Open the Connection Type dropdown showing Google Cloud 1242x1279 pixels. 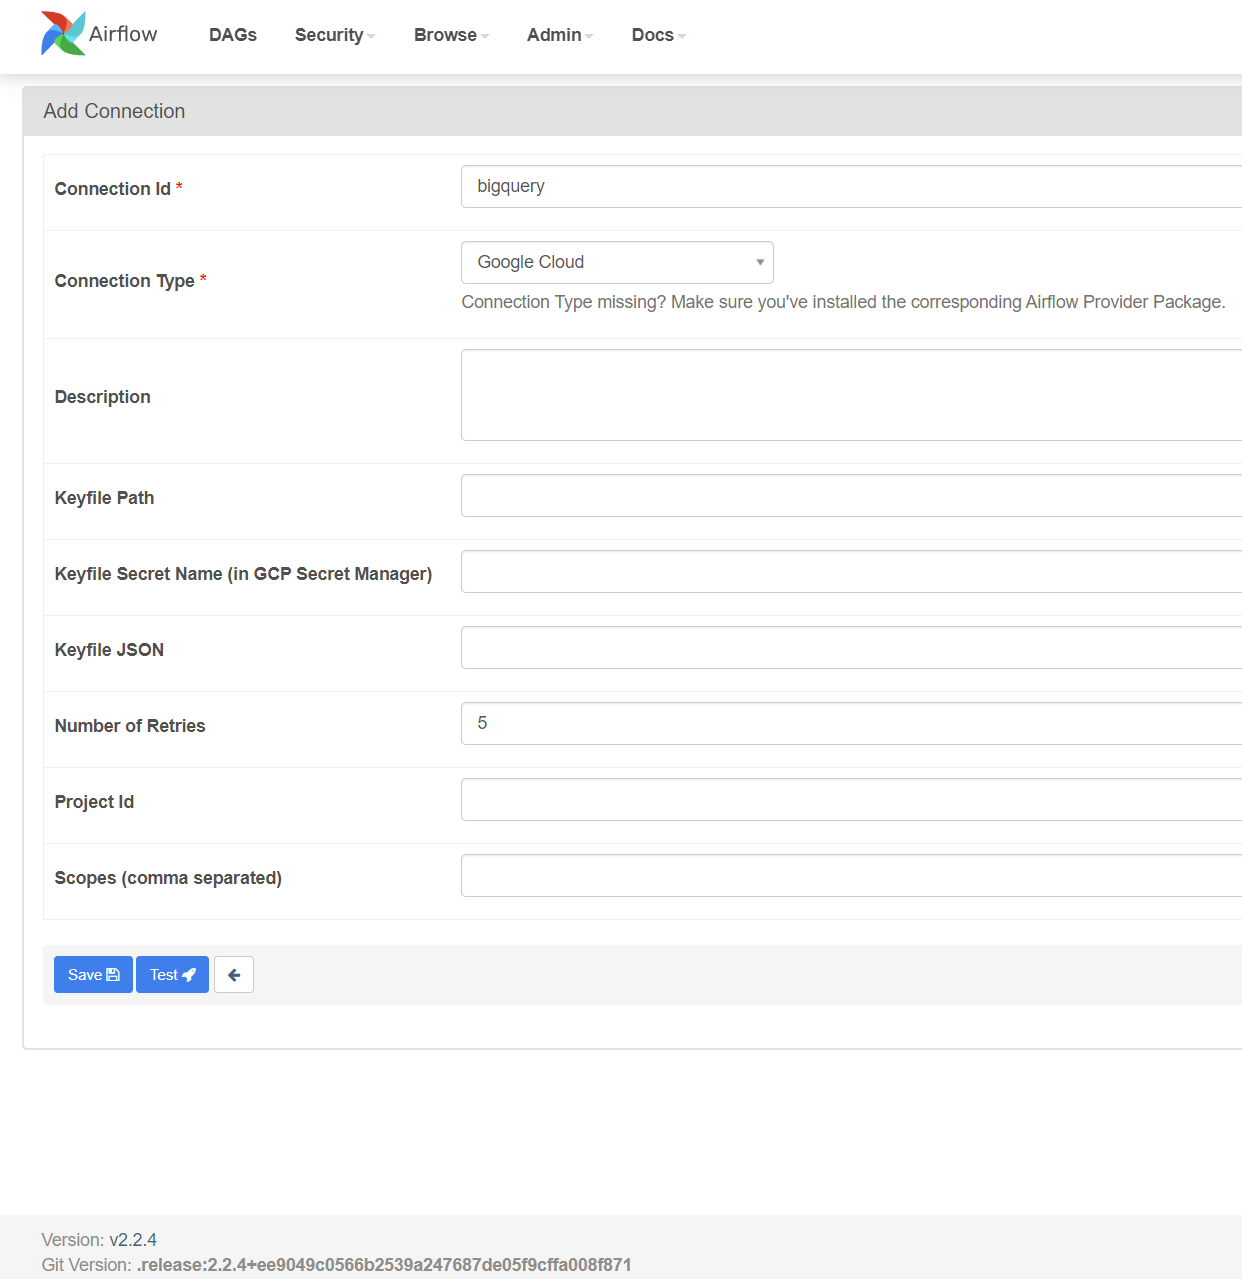[617, 262]
